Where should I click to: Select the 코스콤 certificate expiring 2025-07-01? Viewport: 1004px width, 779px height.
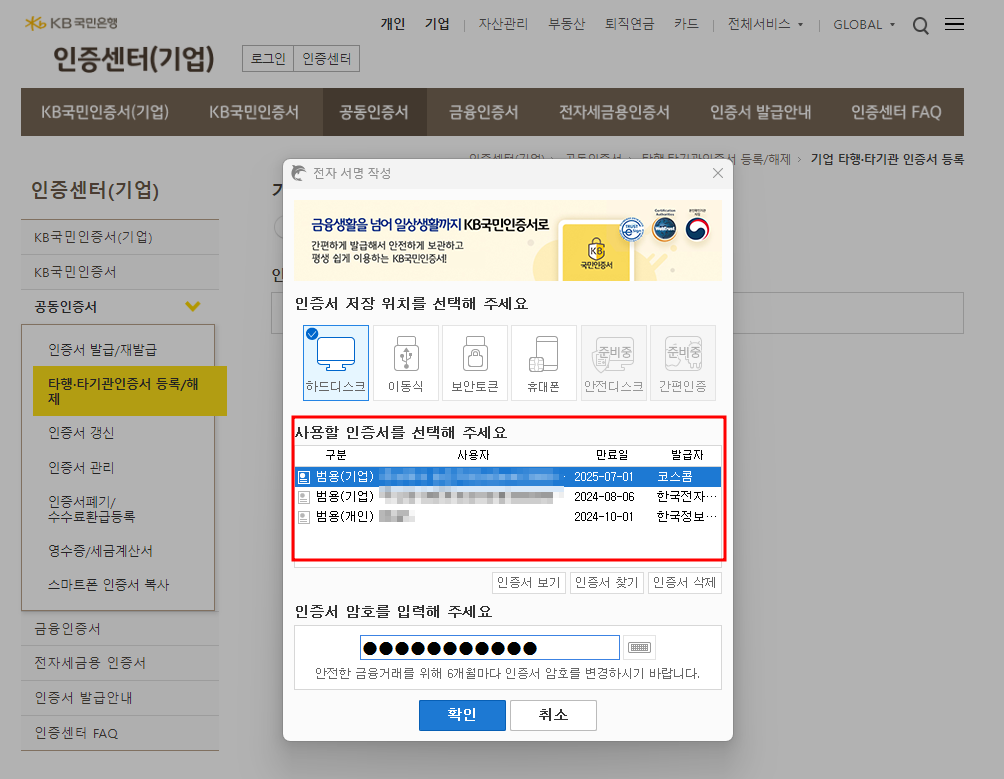click(x=508, y=476)
